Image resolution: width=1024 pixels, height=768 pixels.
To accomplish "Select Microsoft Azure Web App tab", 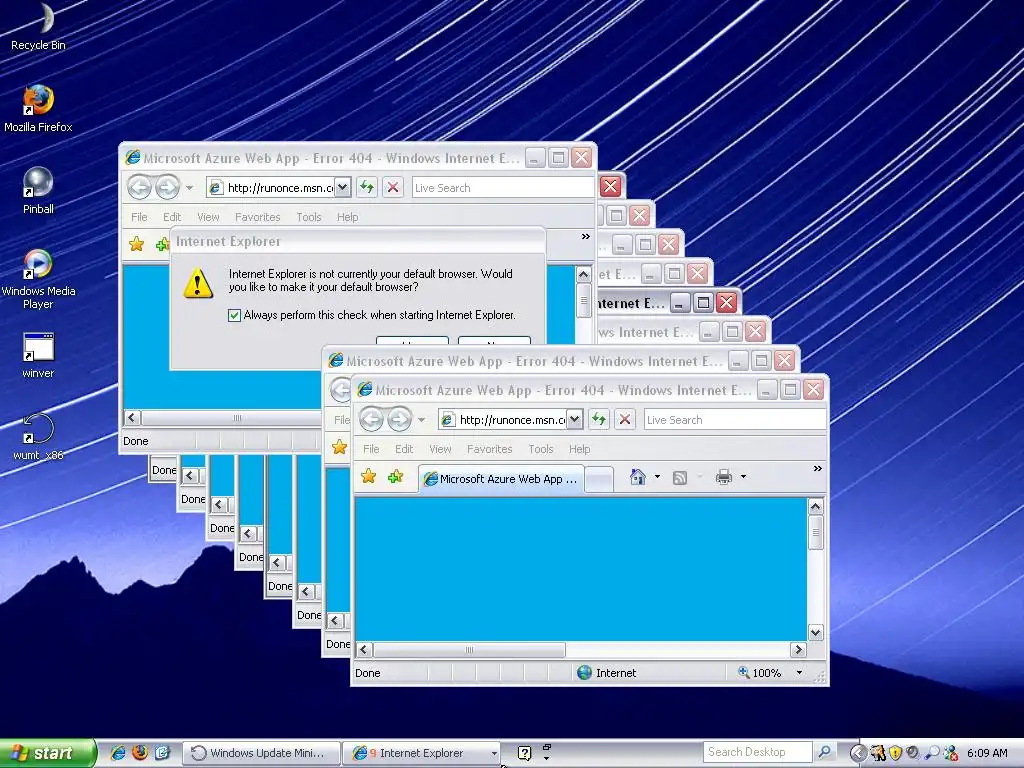I will (x=500, y=479).
